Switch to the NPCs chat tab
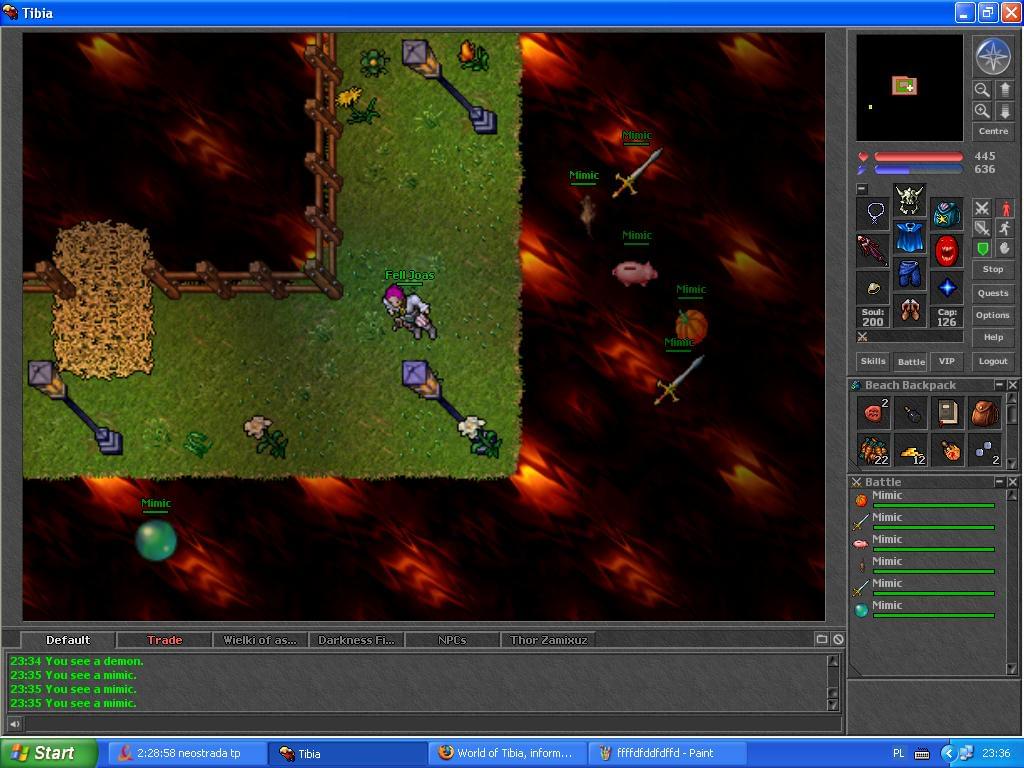The width and height of the screenshot is (1024, 768). (x=452, y=640)
